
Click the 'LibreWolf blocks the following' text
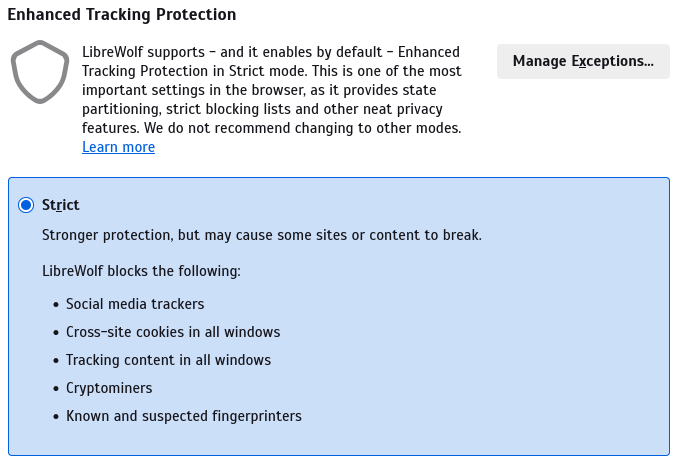(141, 271)
